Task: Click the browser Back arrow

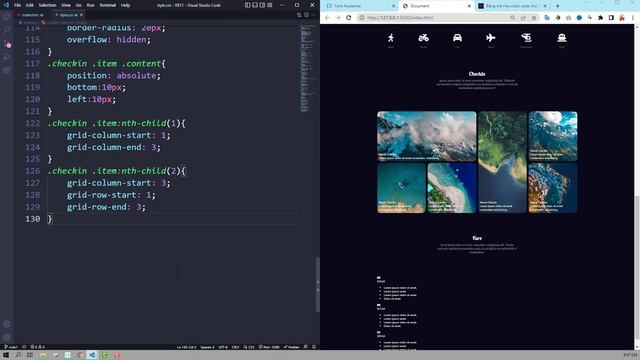Action: pos(327,18)
